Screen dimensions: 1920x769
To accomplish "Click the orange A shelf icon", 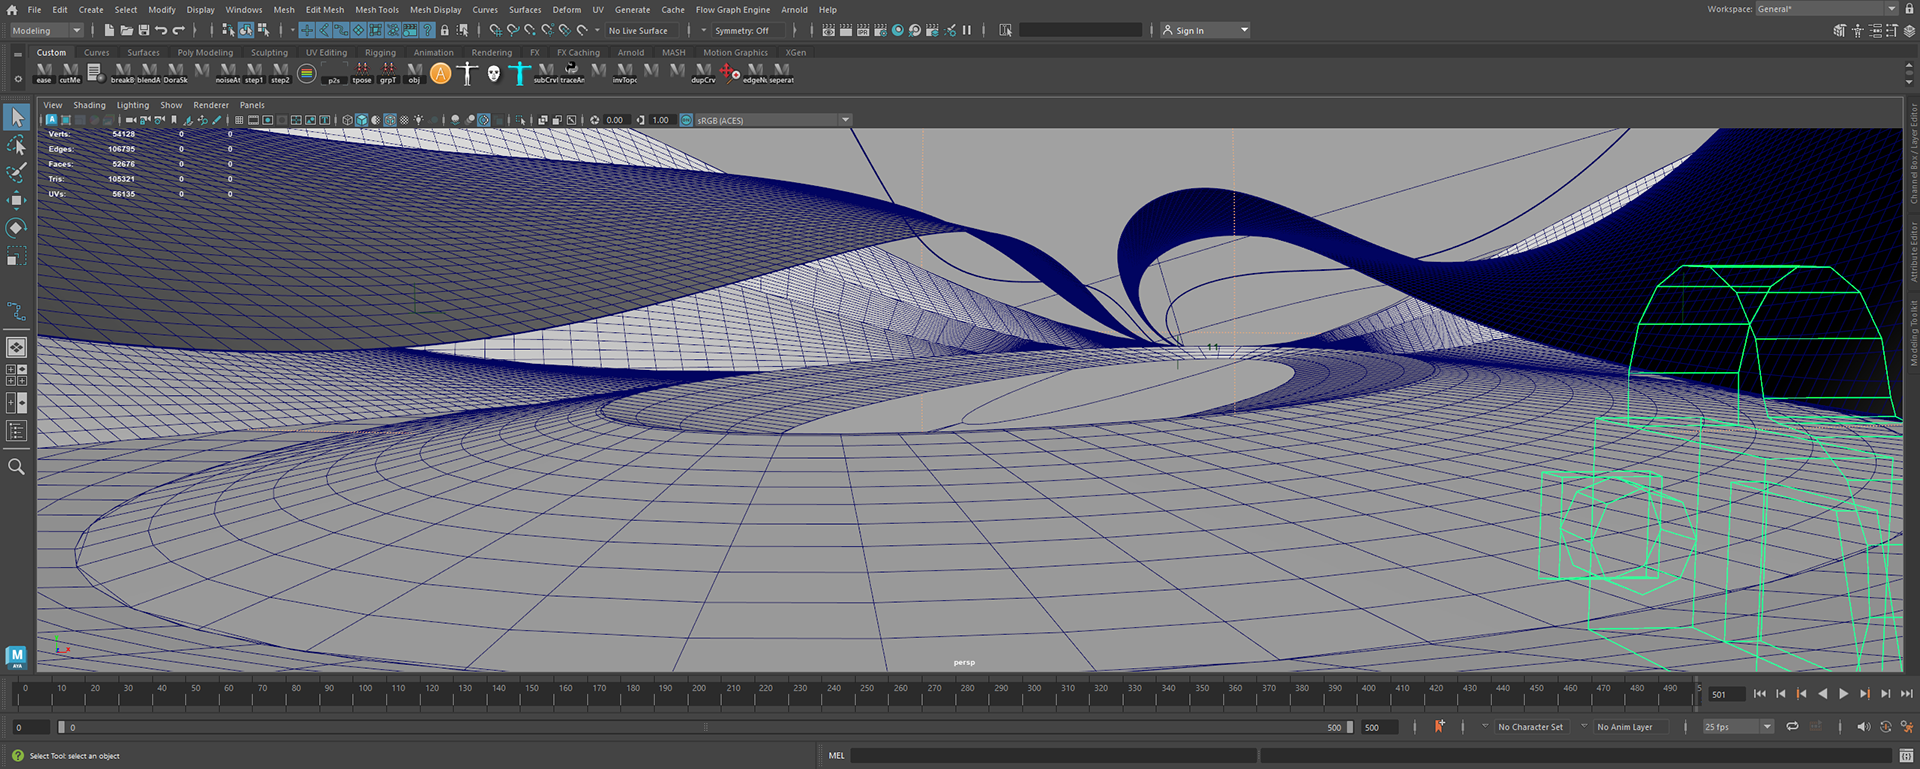I will coord(440,73).
